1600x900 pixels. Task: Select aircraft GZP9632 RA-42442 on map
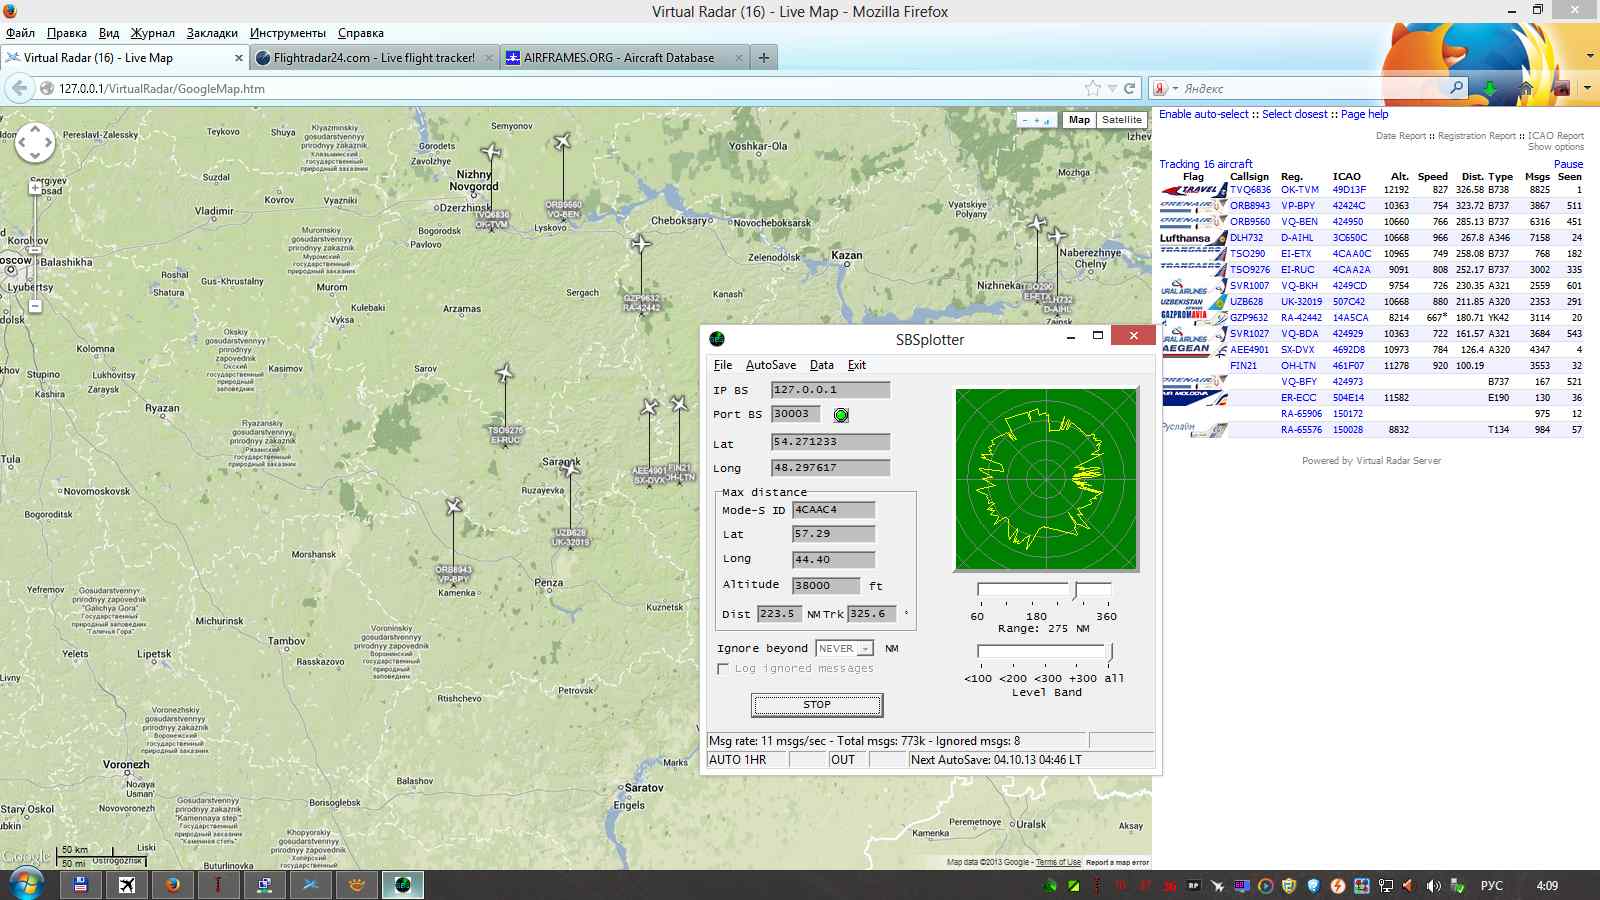tap(641, 243)
